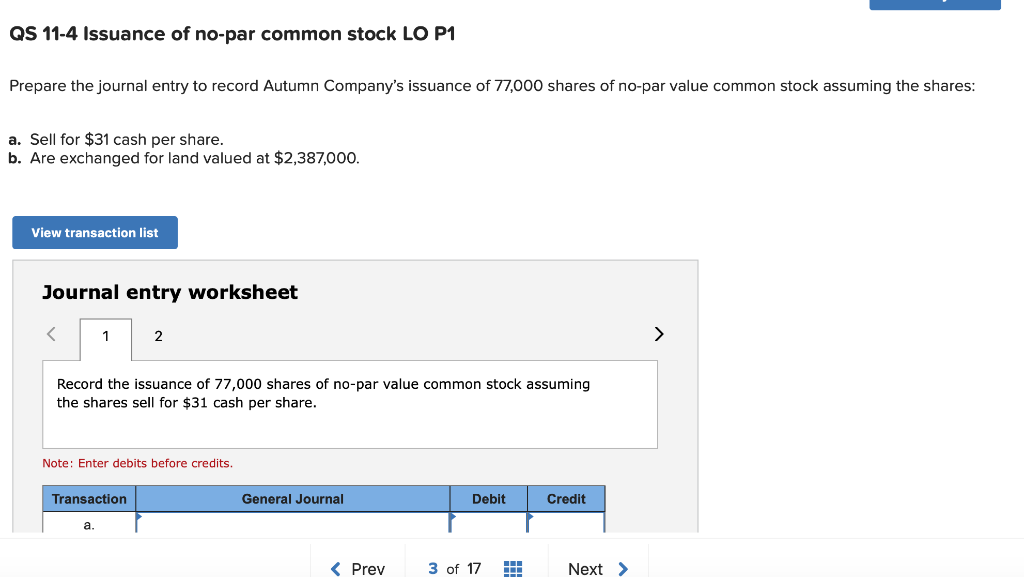Click the blue button at the top right
Image resolution: width=1024 pixels, height=577 pixels.
935,5
